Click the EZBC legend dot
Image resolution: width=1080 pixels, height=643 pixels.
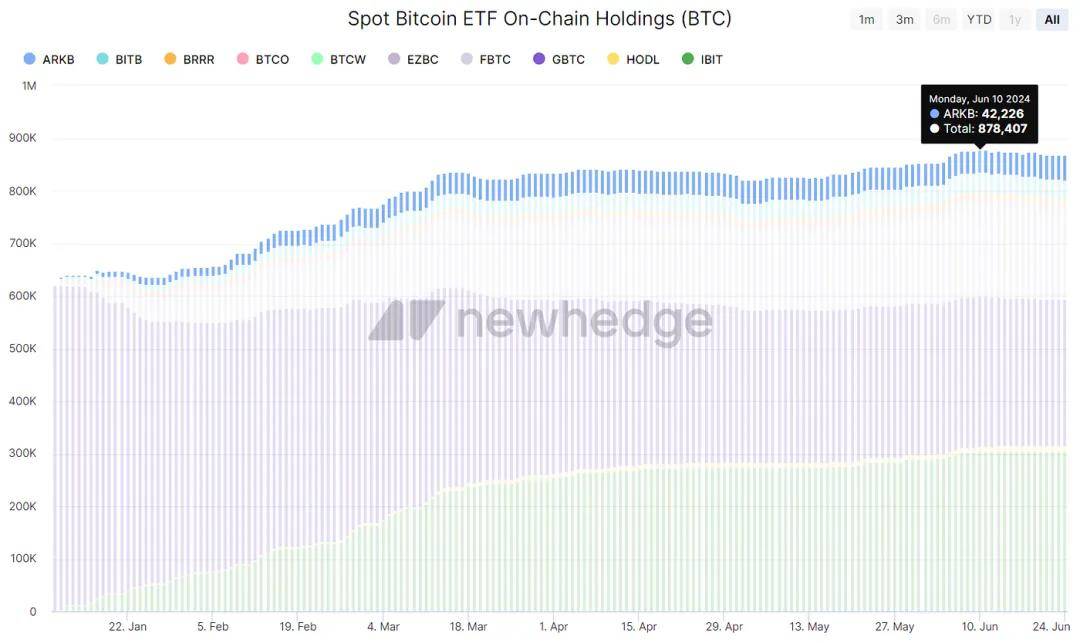point(394,60)
